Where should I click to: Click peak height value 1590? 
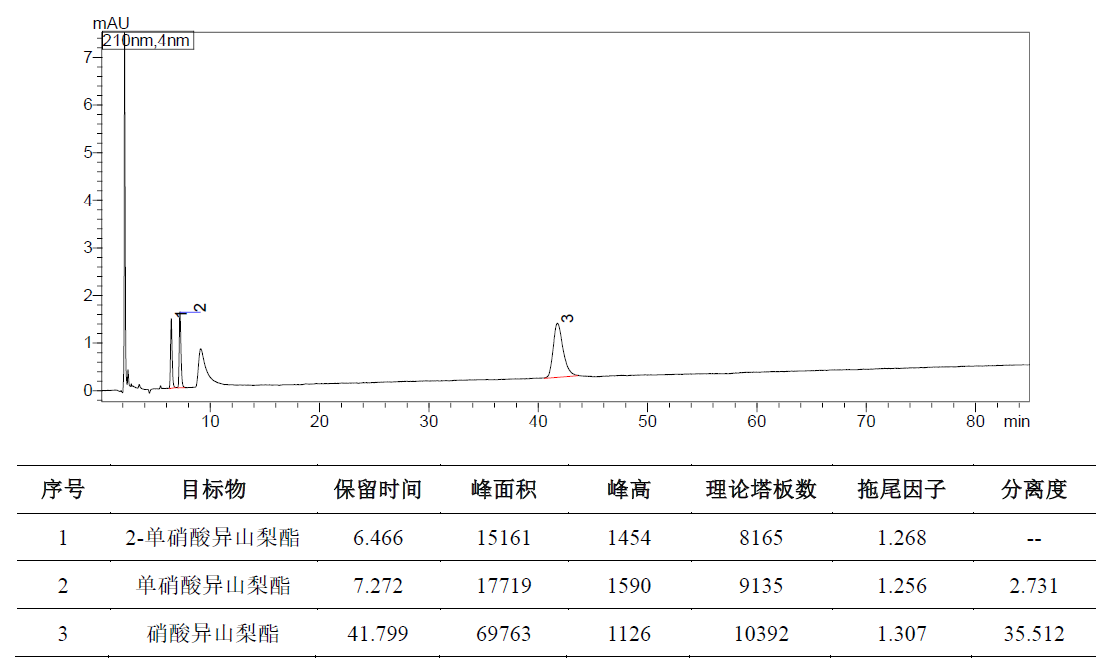click(x=629, y=585)
